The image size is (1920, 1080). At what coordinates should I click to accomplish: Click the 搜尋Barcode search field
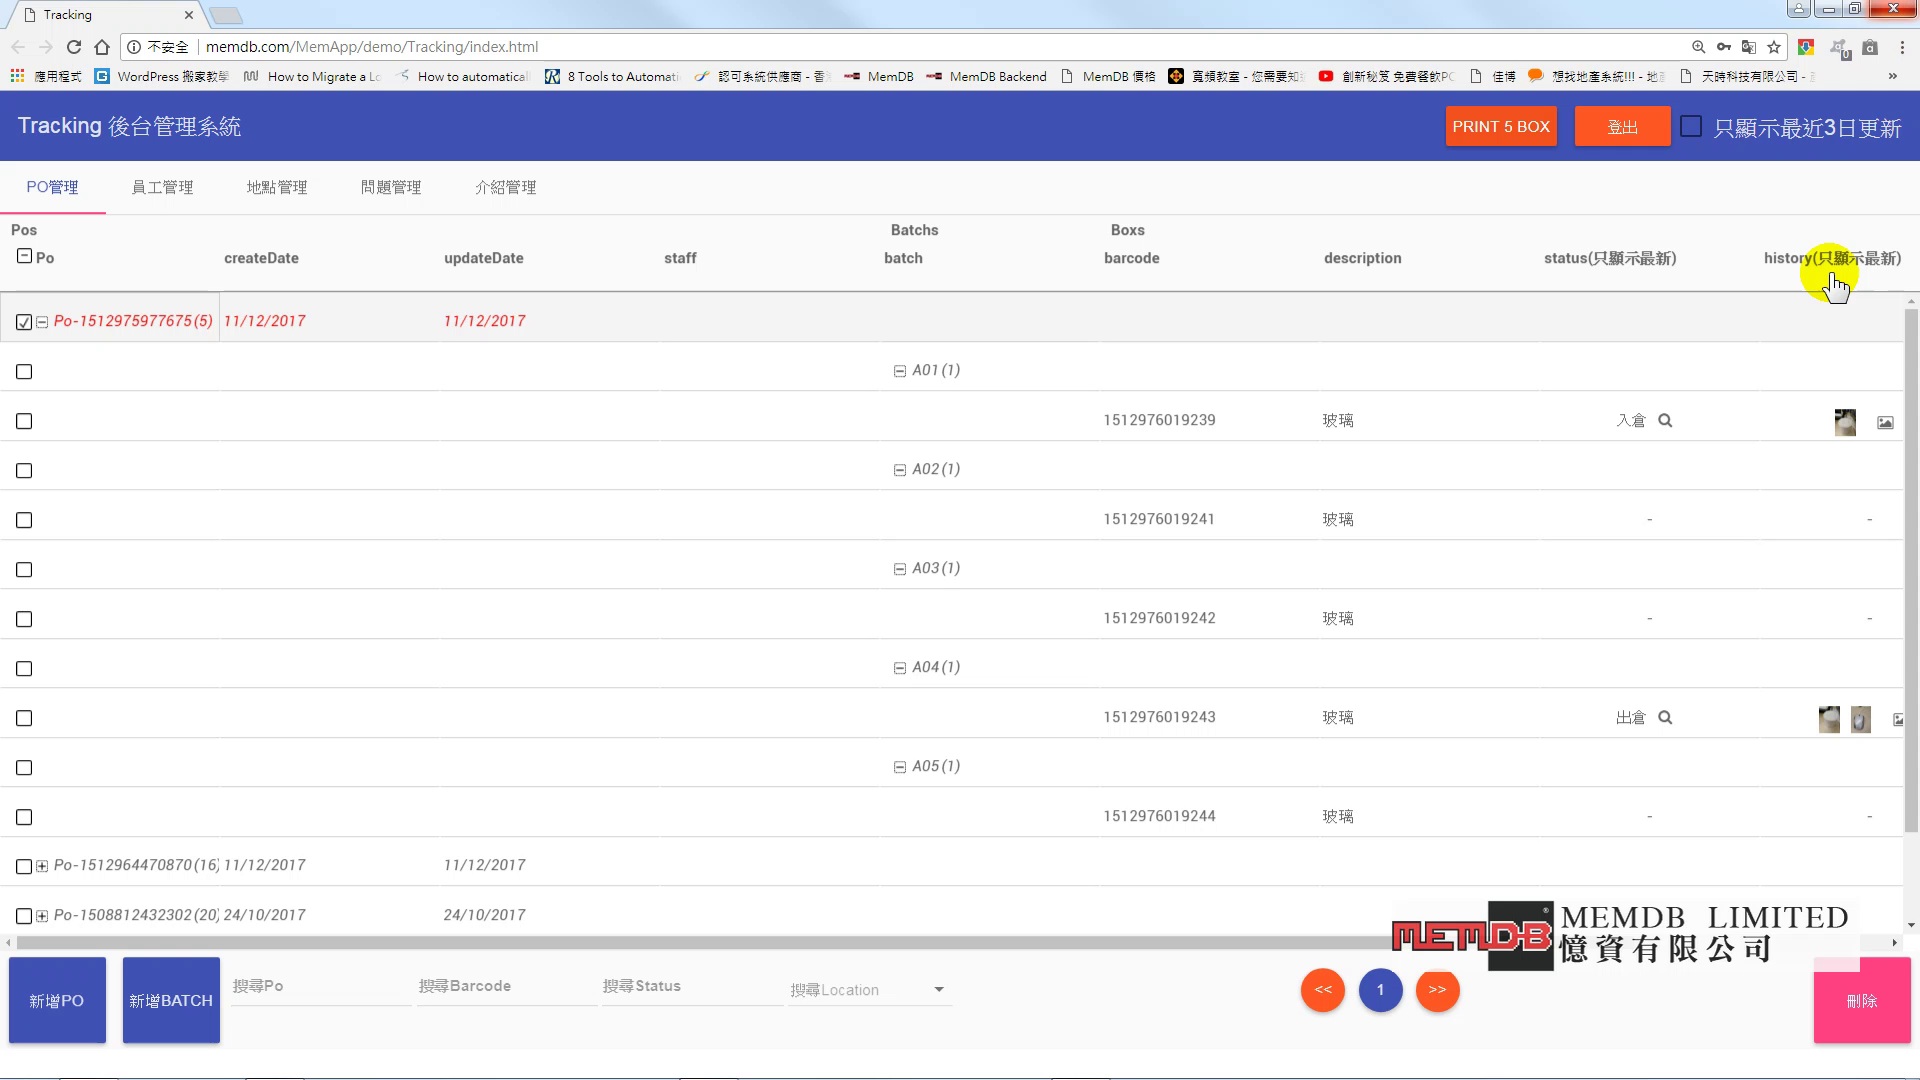point(506,987)
